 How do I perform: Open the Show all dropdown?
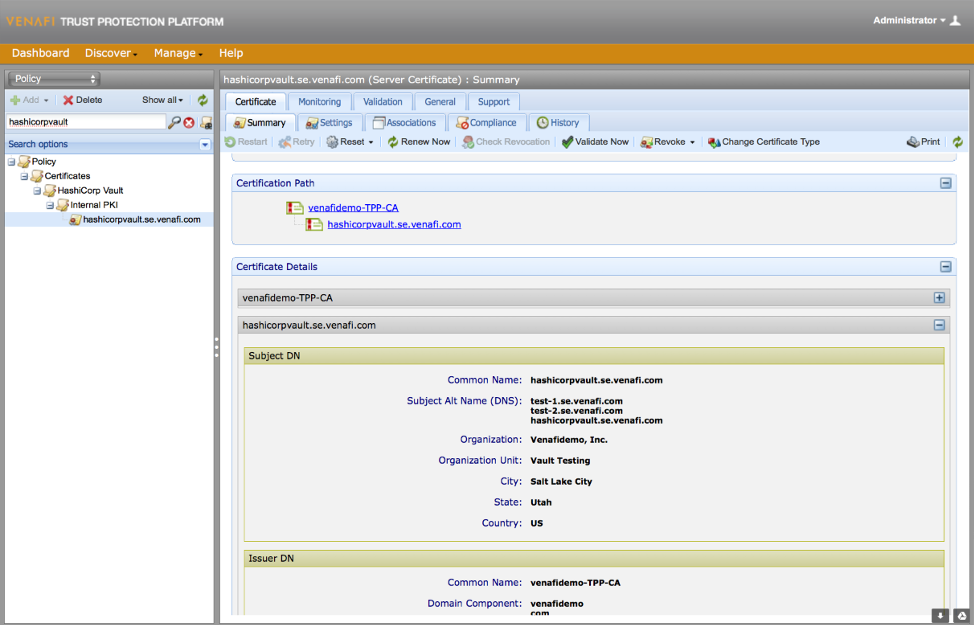click(x=162, y=100)
